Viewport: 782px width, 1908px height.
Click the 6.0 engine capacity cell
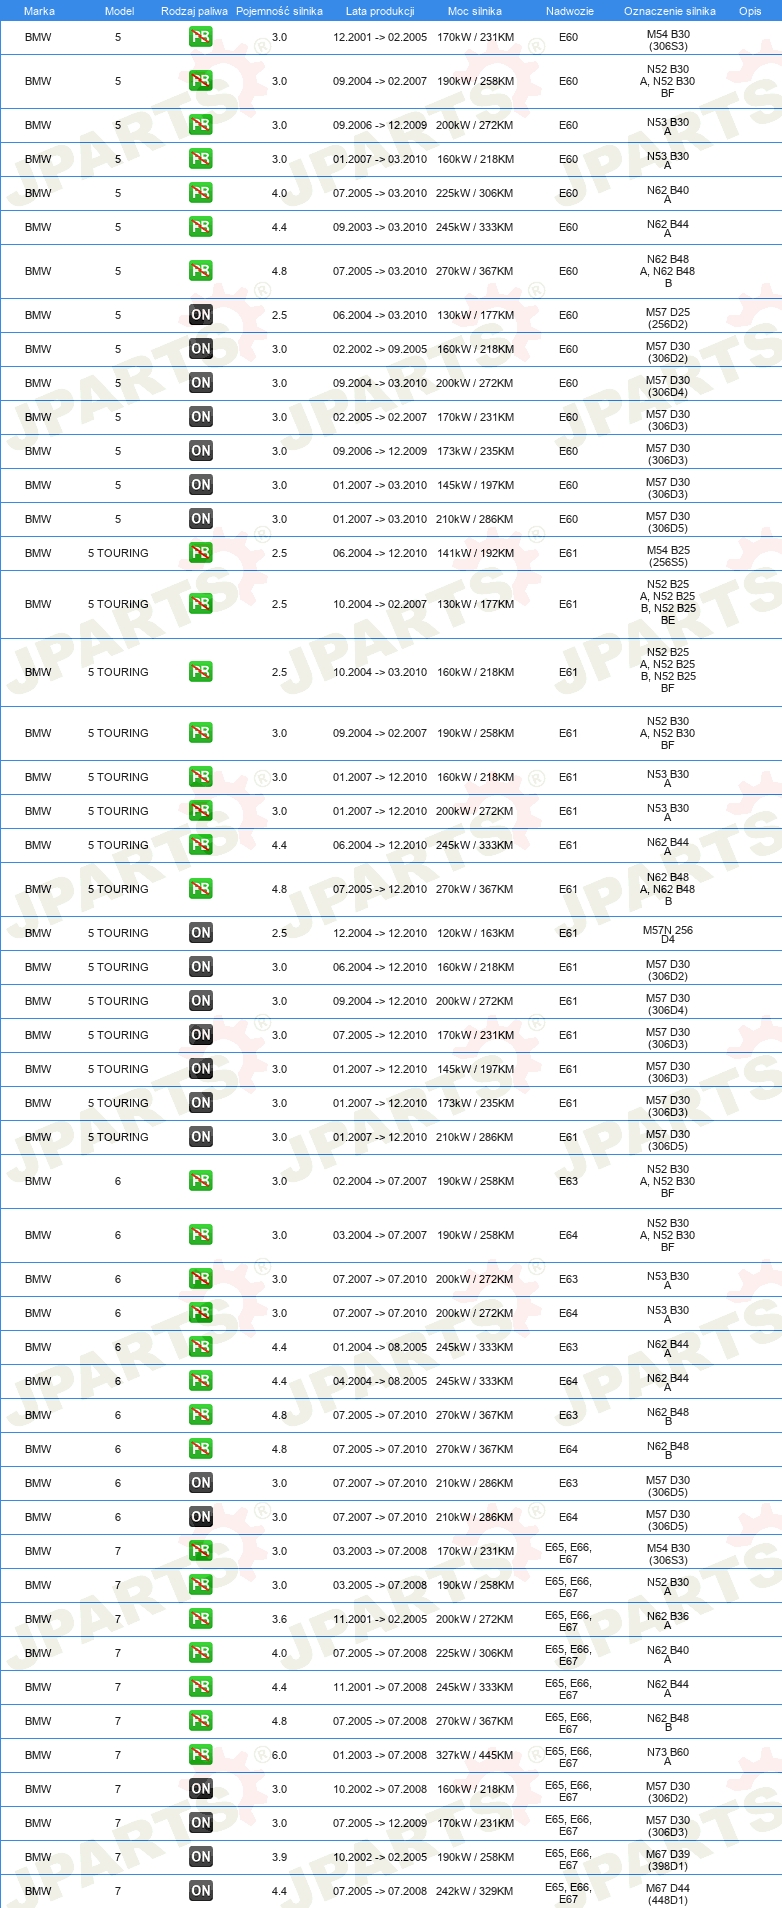[279, 1755]
